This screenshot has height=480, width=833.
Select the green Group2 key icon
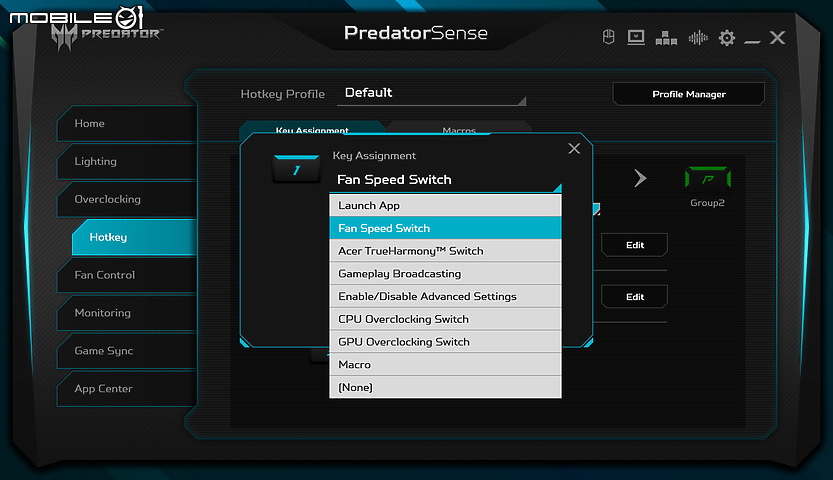pos(708,177)
